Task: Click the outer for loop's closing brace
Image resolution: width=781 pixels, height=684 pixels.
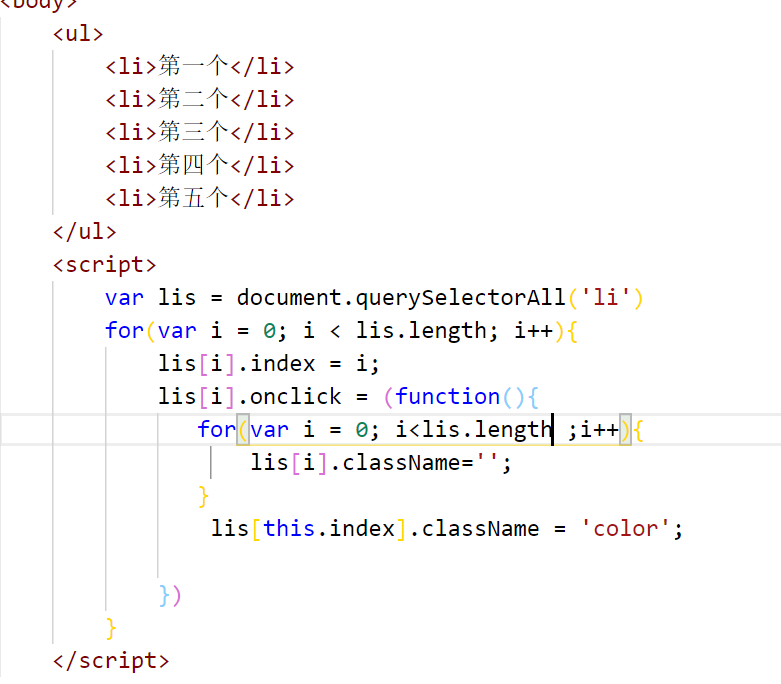Action: click(x=111, y=628)
